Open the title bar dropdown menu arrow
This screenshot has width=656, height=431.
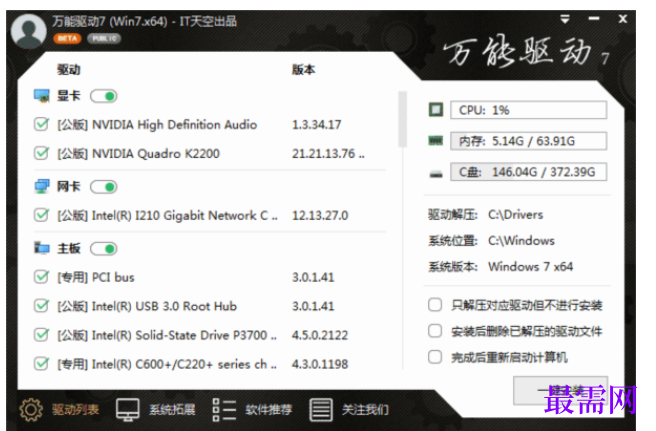tap(565, 19)
